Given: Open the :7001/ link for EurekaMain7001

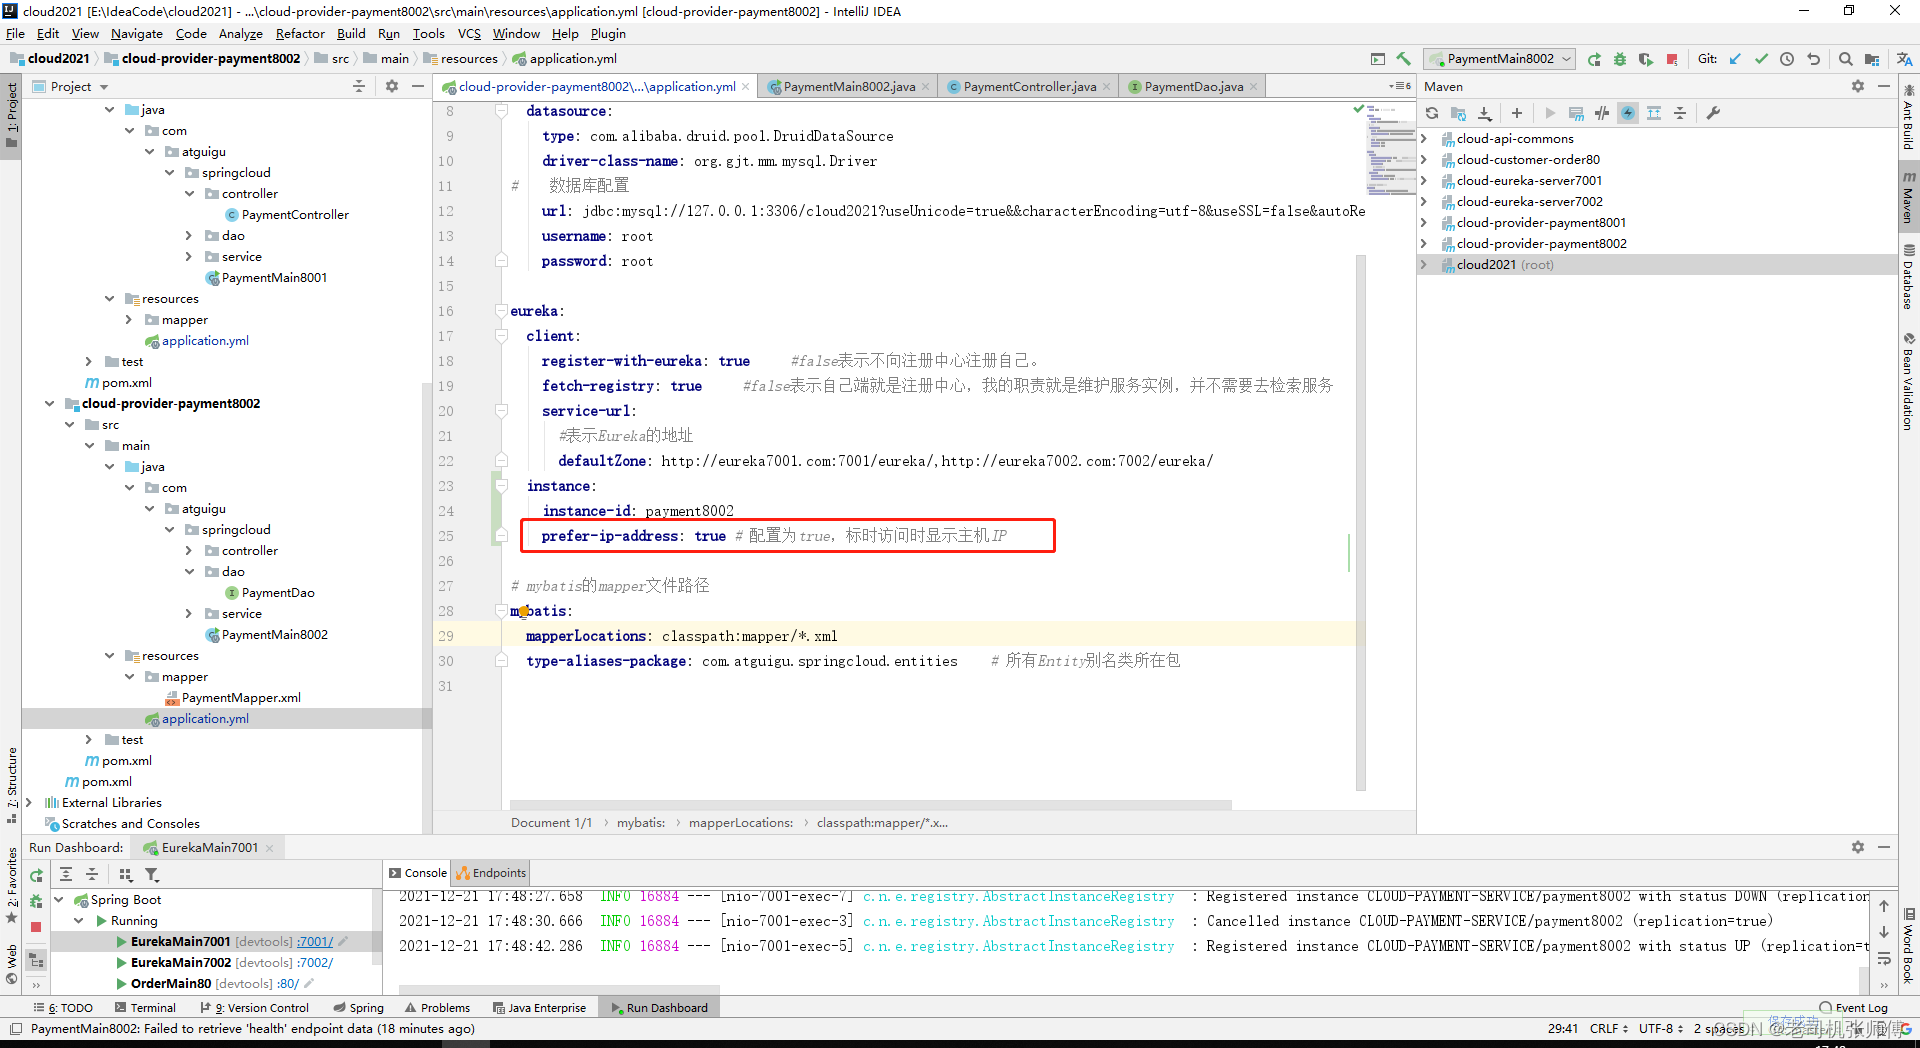Looking at the screenshot, I should [315, 942].
